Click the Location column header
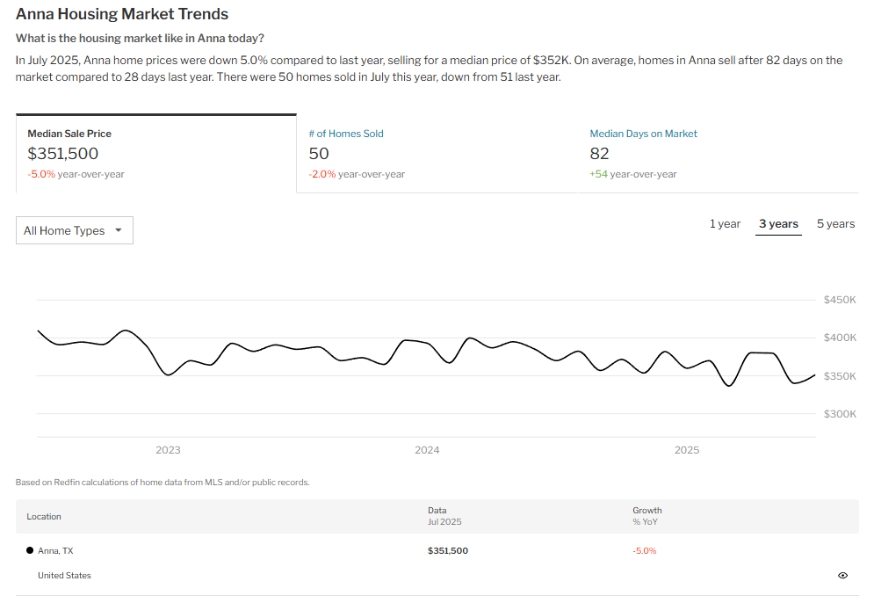The width and height of the screenshot is (874, 603). point(44,516)
